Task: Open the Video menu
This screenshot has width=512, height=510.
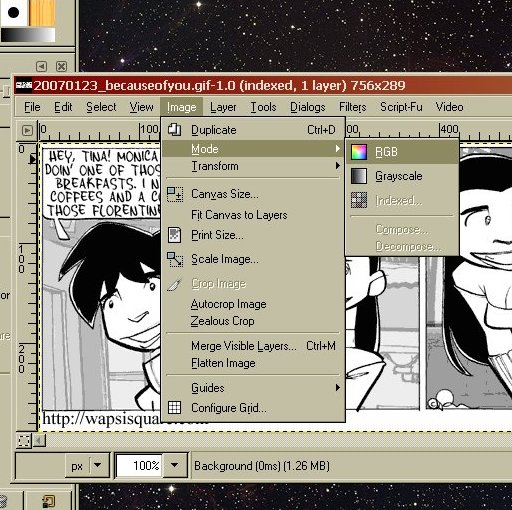Action: [449, 107]
